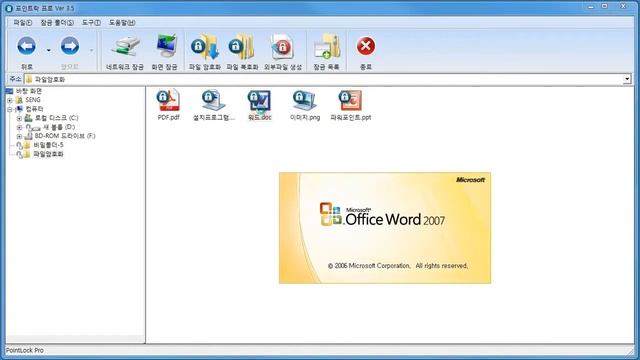Click the 파워포인트.ppt file name label

351,118
